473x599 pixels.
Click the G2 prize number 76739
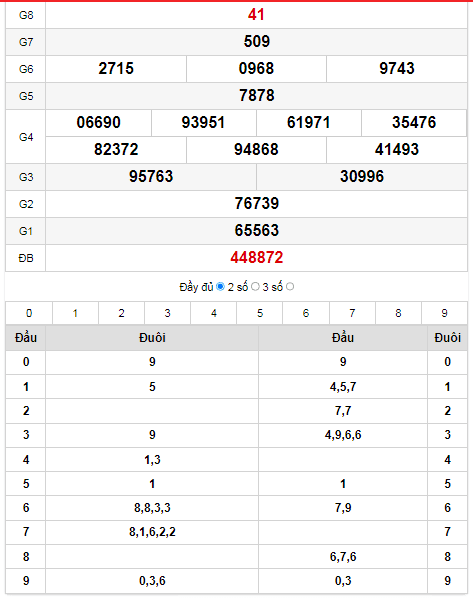(256, 203)
